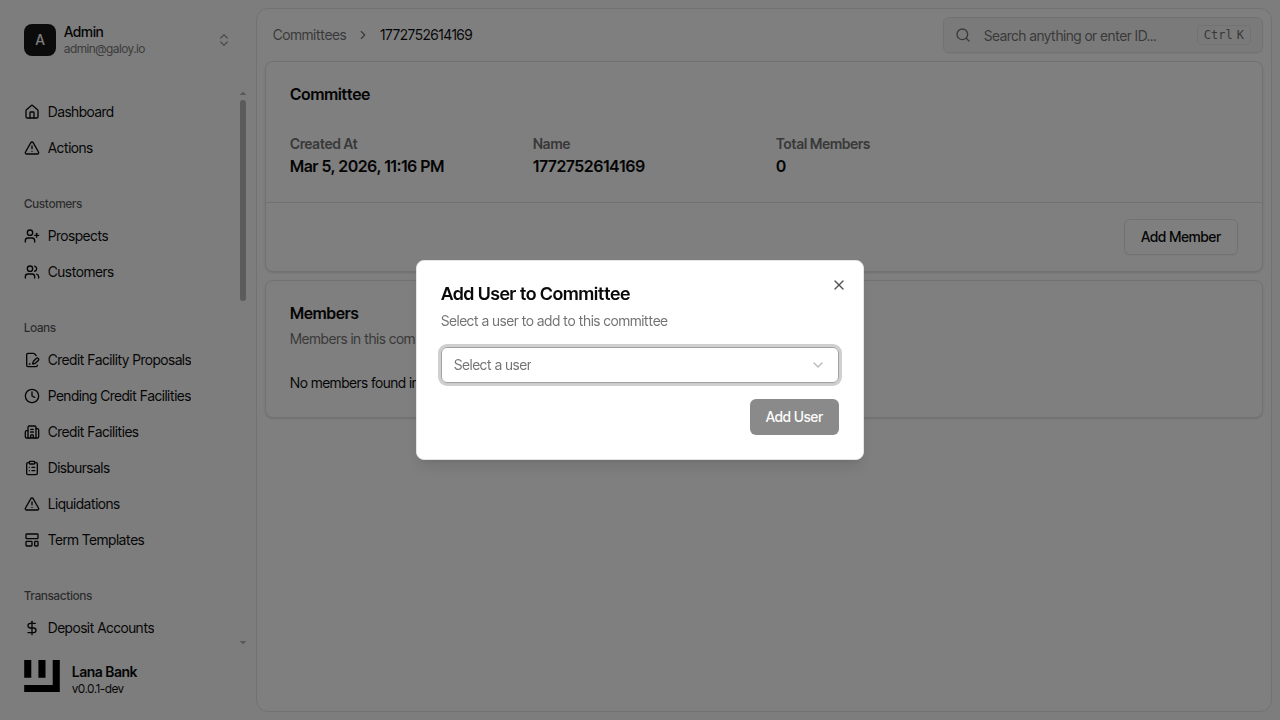
Task: Click the dropdown chevron on the user selector
Action: (818, 365)
